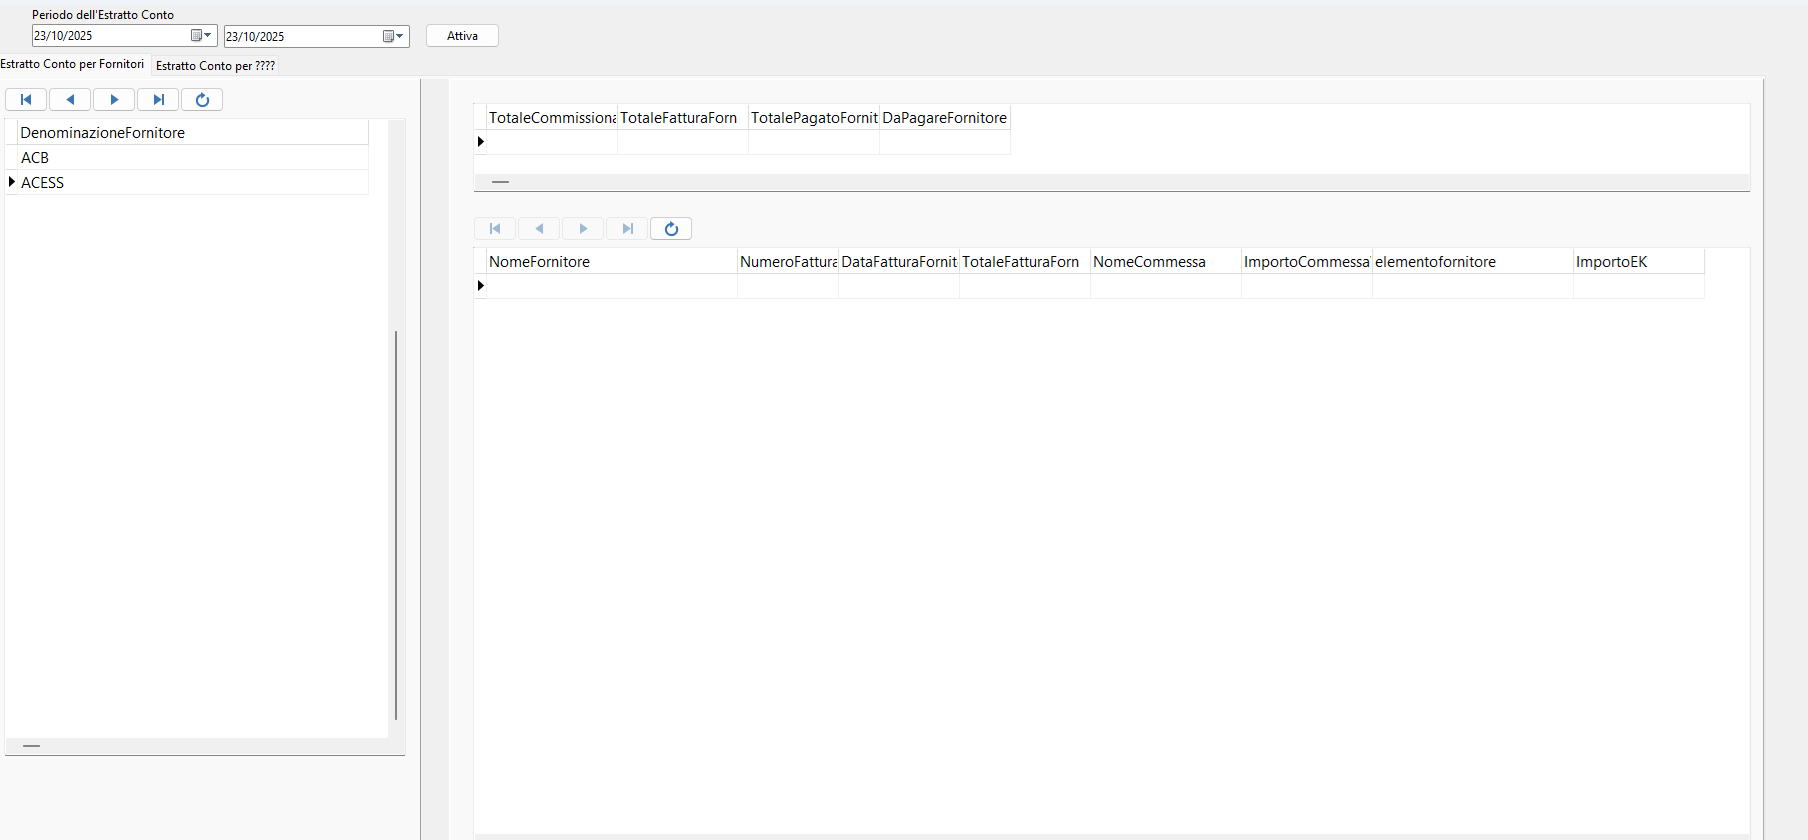The image size is (1808, 840).
Task: Click the DenominazioneFornitore column header
Action: 193,133
